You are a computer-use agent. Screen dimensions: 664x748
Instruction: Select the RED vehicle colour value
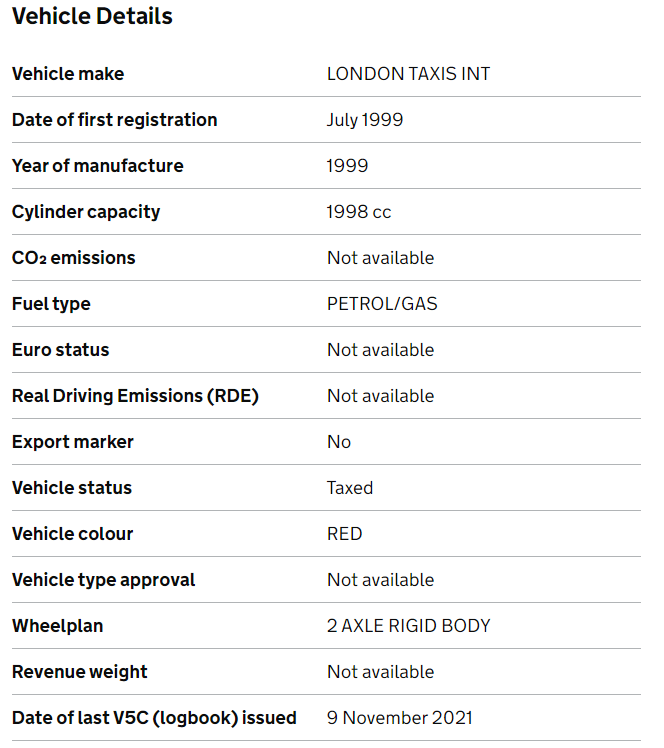[344, 534]
